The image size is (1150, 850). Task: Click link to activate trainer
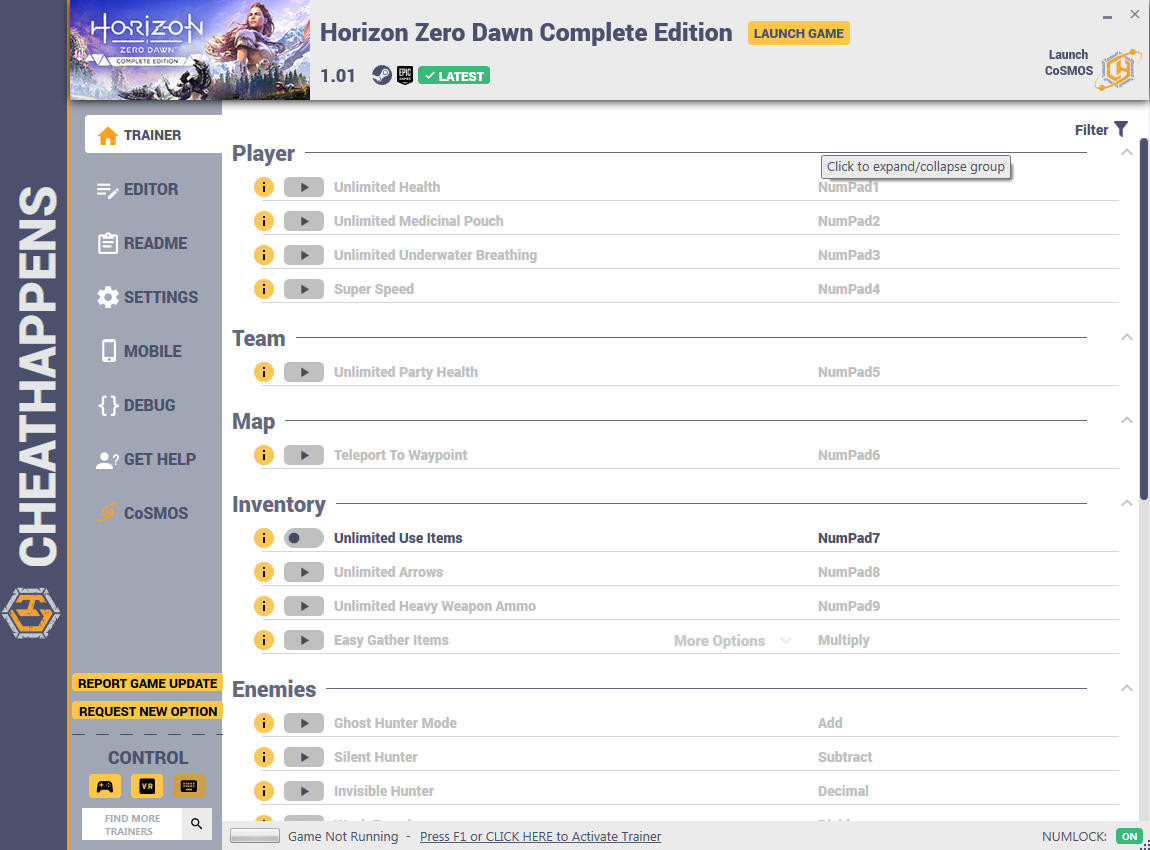(540, 836)
